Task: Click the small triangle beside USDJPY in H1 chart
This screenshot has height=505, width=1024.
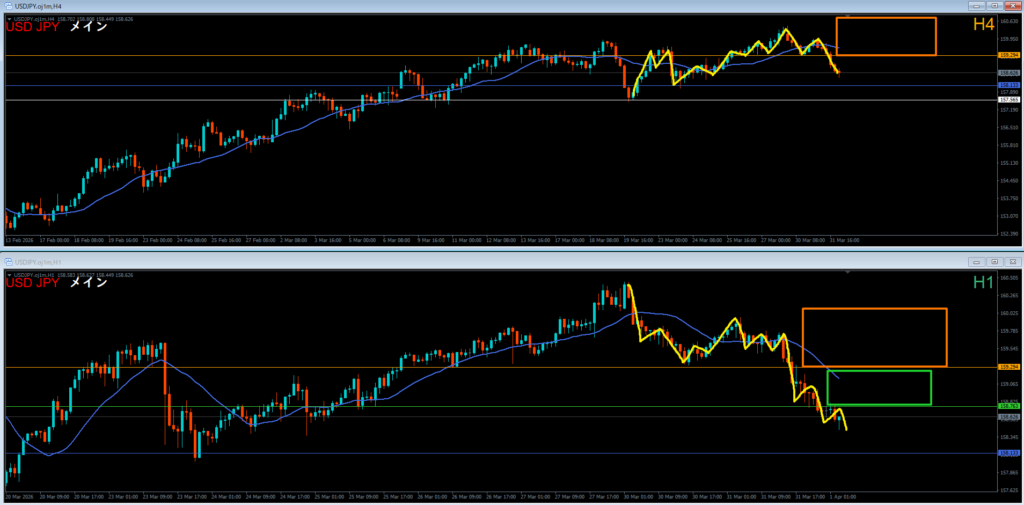Action: 9,271
